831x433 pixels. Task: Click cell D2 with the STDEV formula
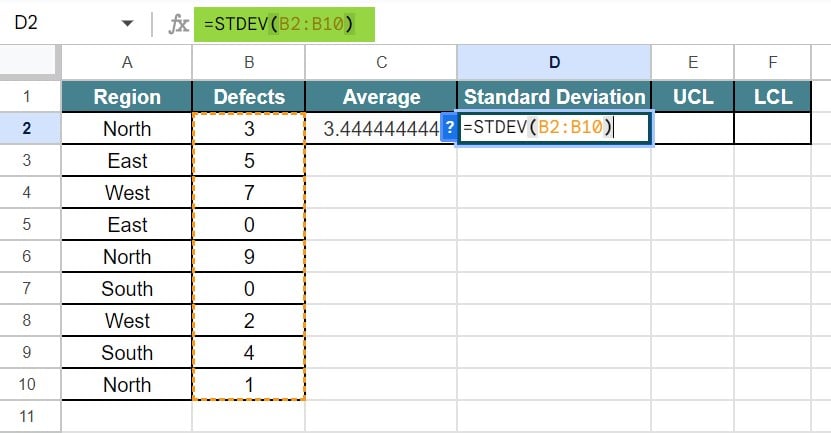(554, 128)
